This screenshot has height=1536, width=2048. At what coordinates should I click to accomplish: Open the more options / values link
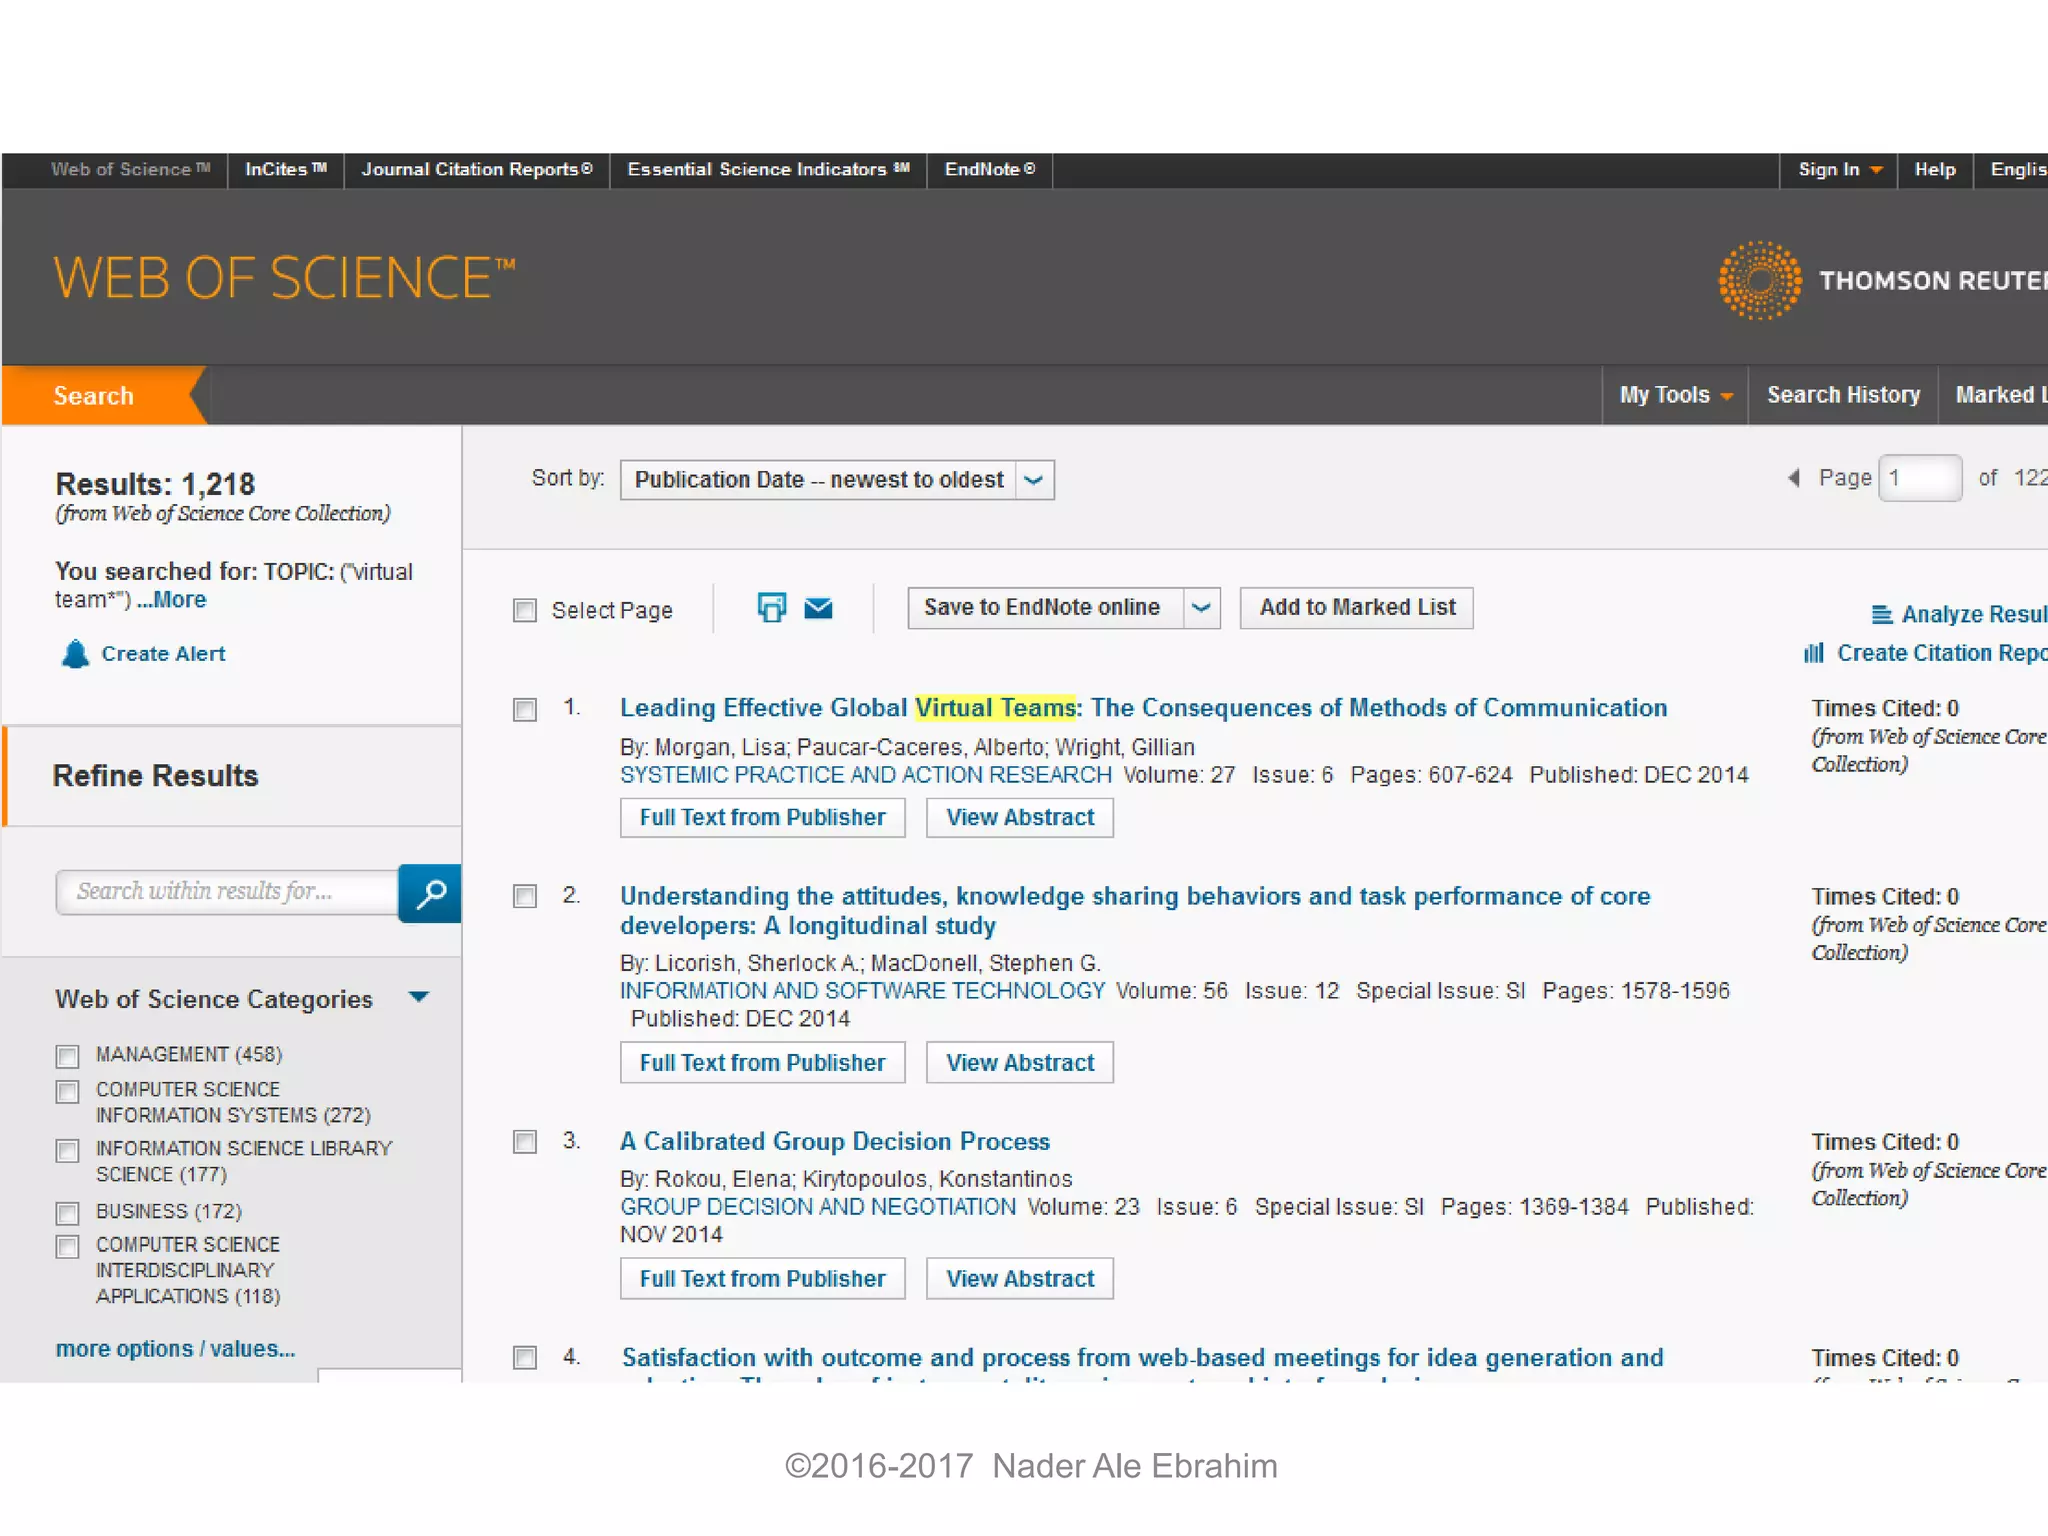(x=175, y=1349)
